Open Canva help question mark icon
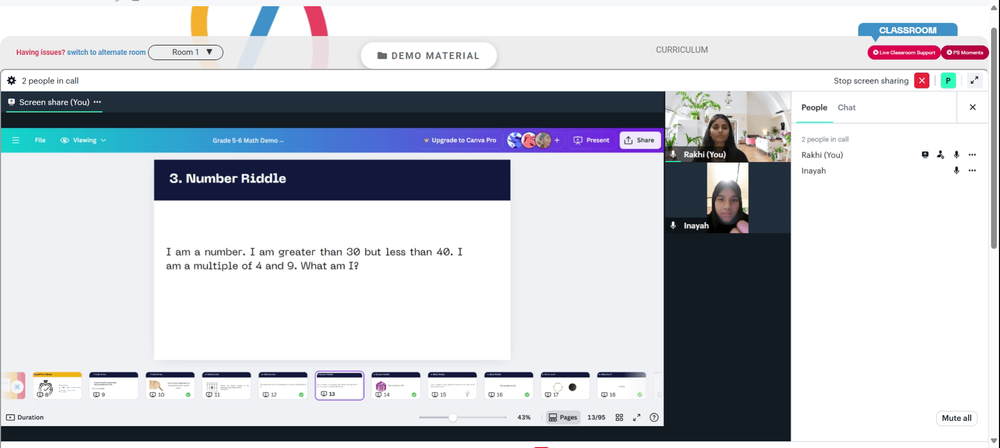 [x=654, y=417]
